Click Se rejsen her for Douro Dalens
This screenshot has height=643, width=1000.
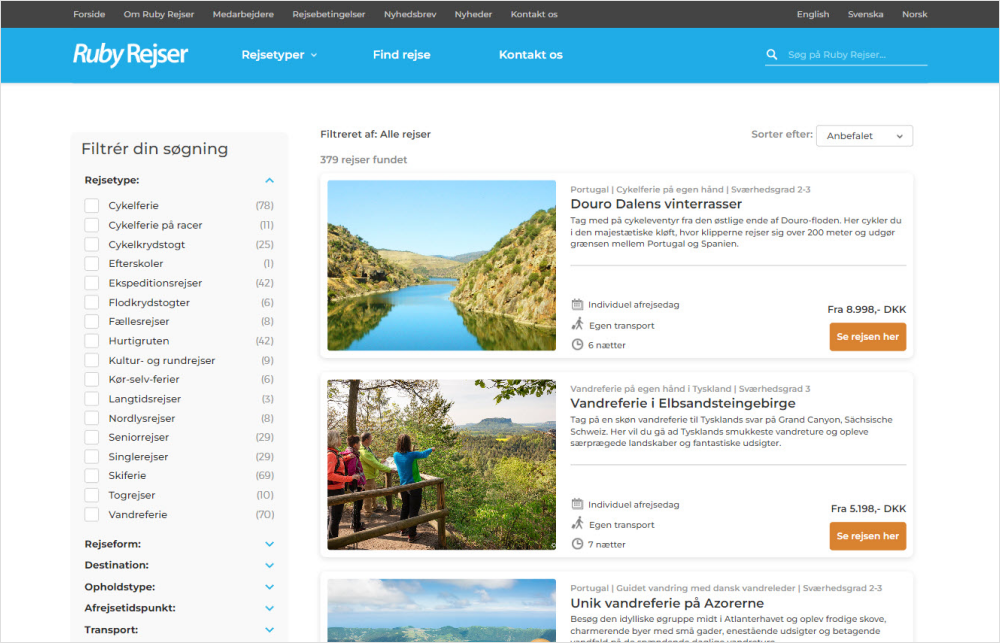point(867,337)
